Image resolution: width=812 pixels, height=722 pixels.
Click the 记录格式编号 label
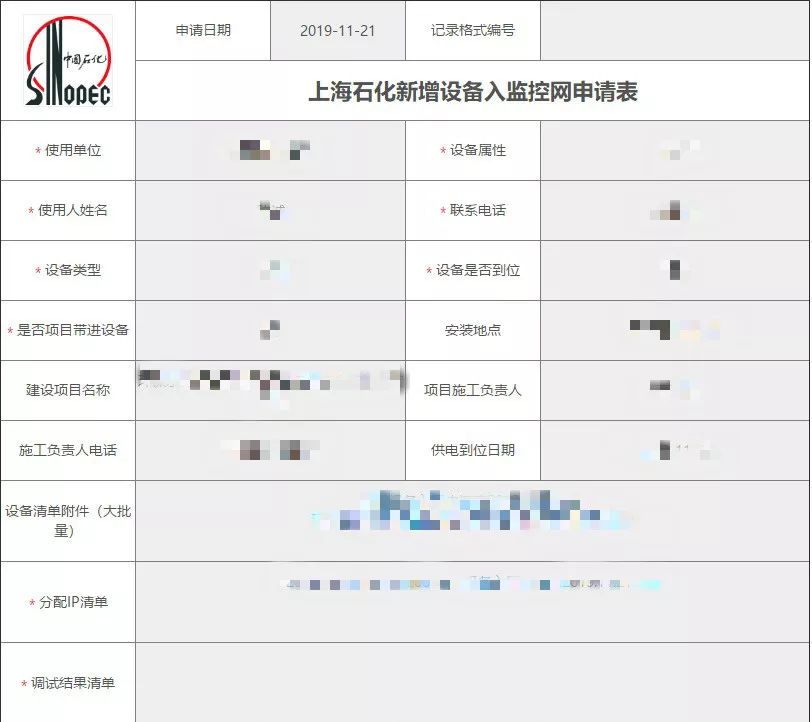[473, 31]
